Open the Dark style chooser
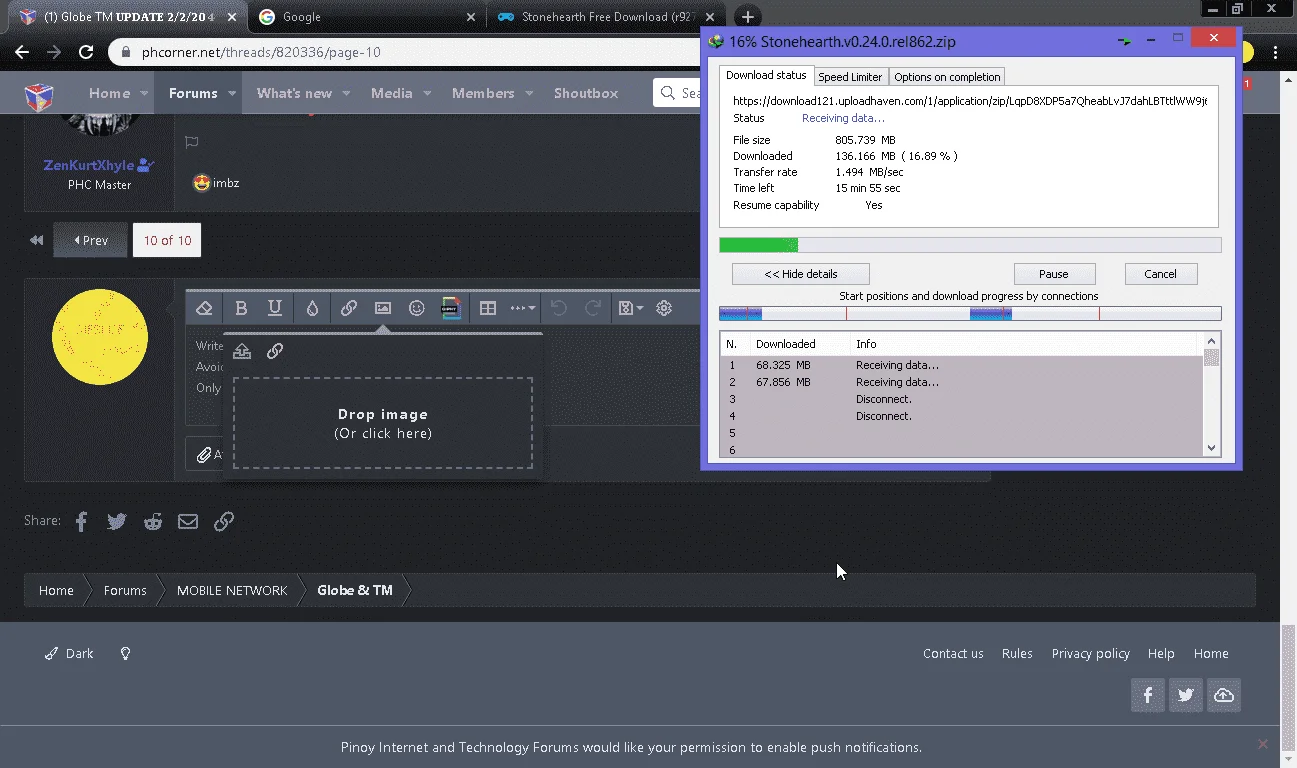This screenshot has height=768, width=1297. [x=69, y=653]
